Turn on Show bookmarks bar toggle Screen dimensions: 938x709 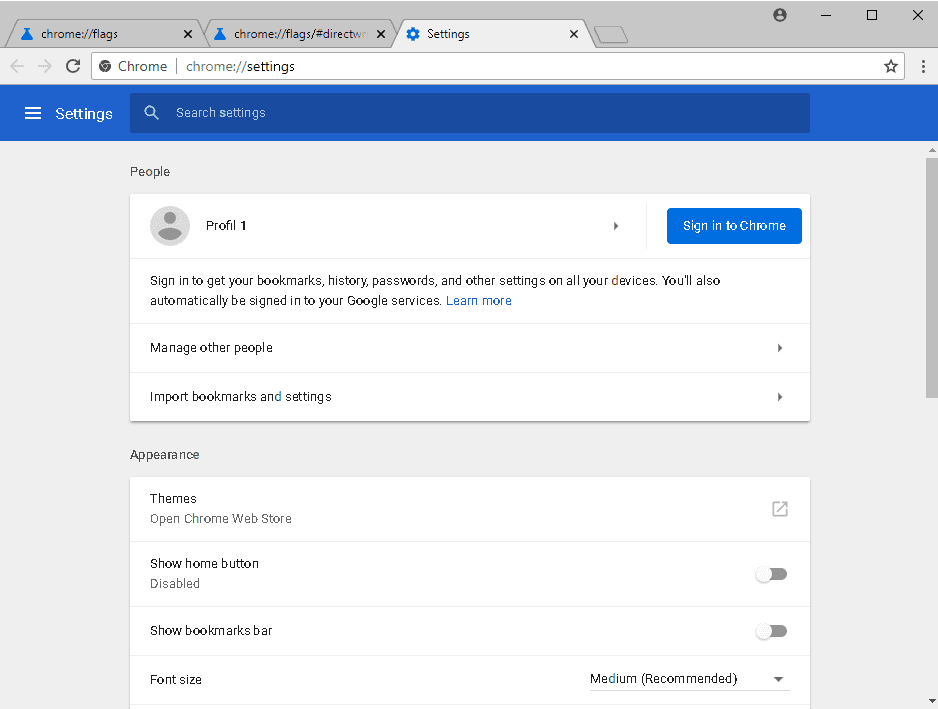pyautogui.click(x=771, y=631)
